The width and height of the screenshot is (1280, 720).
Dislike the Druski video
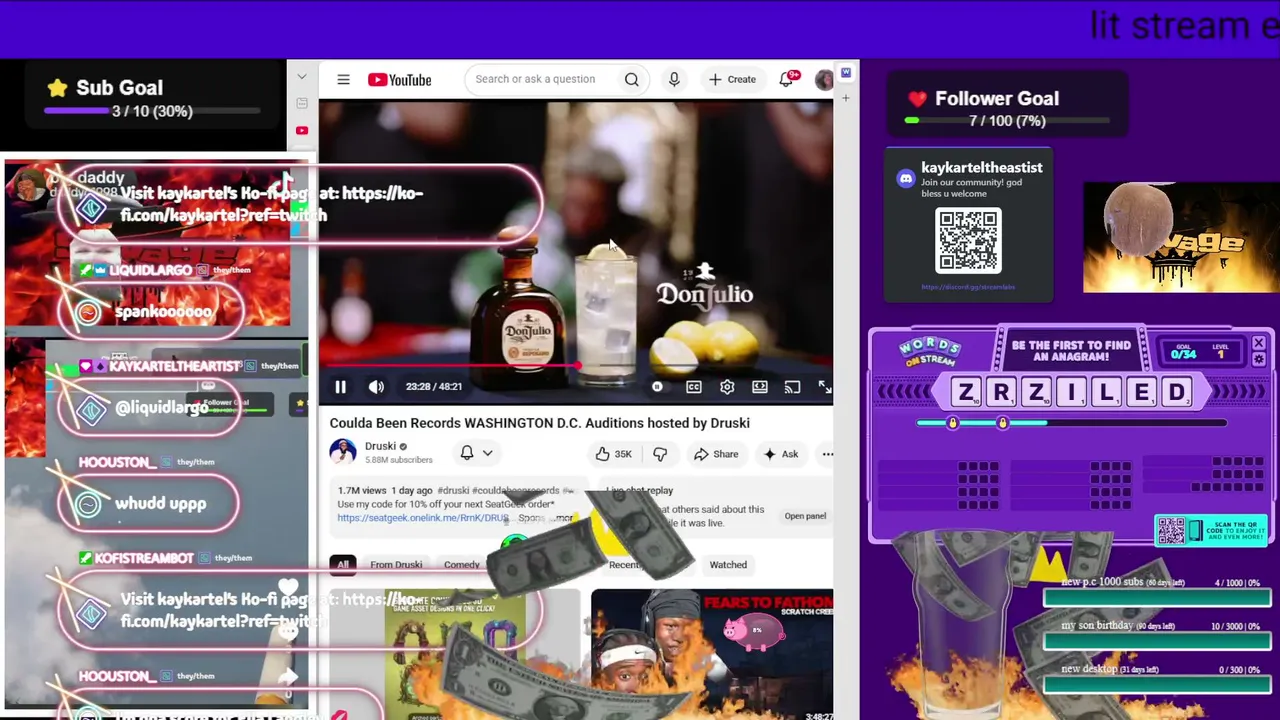coord(660,454)
